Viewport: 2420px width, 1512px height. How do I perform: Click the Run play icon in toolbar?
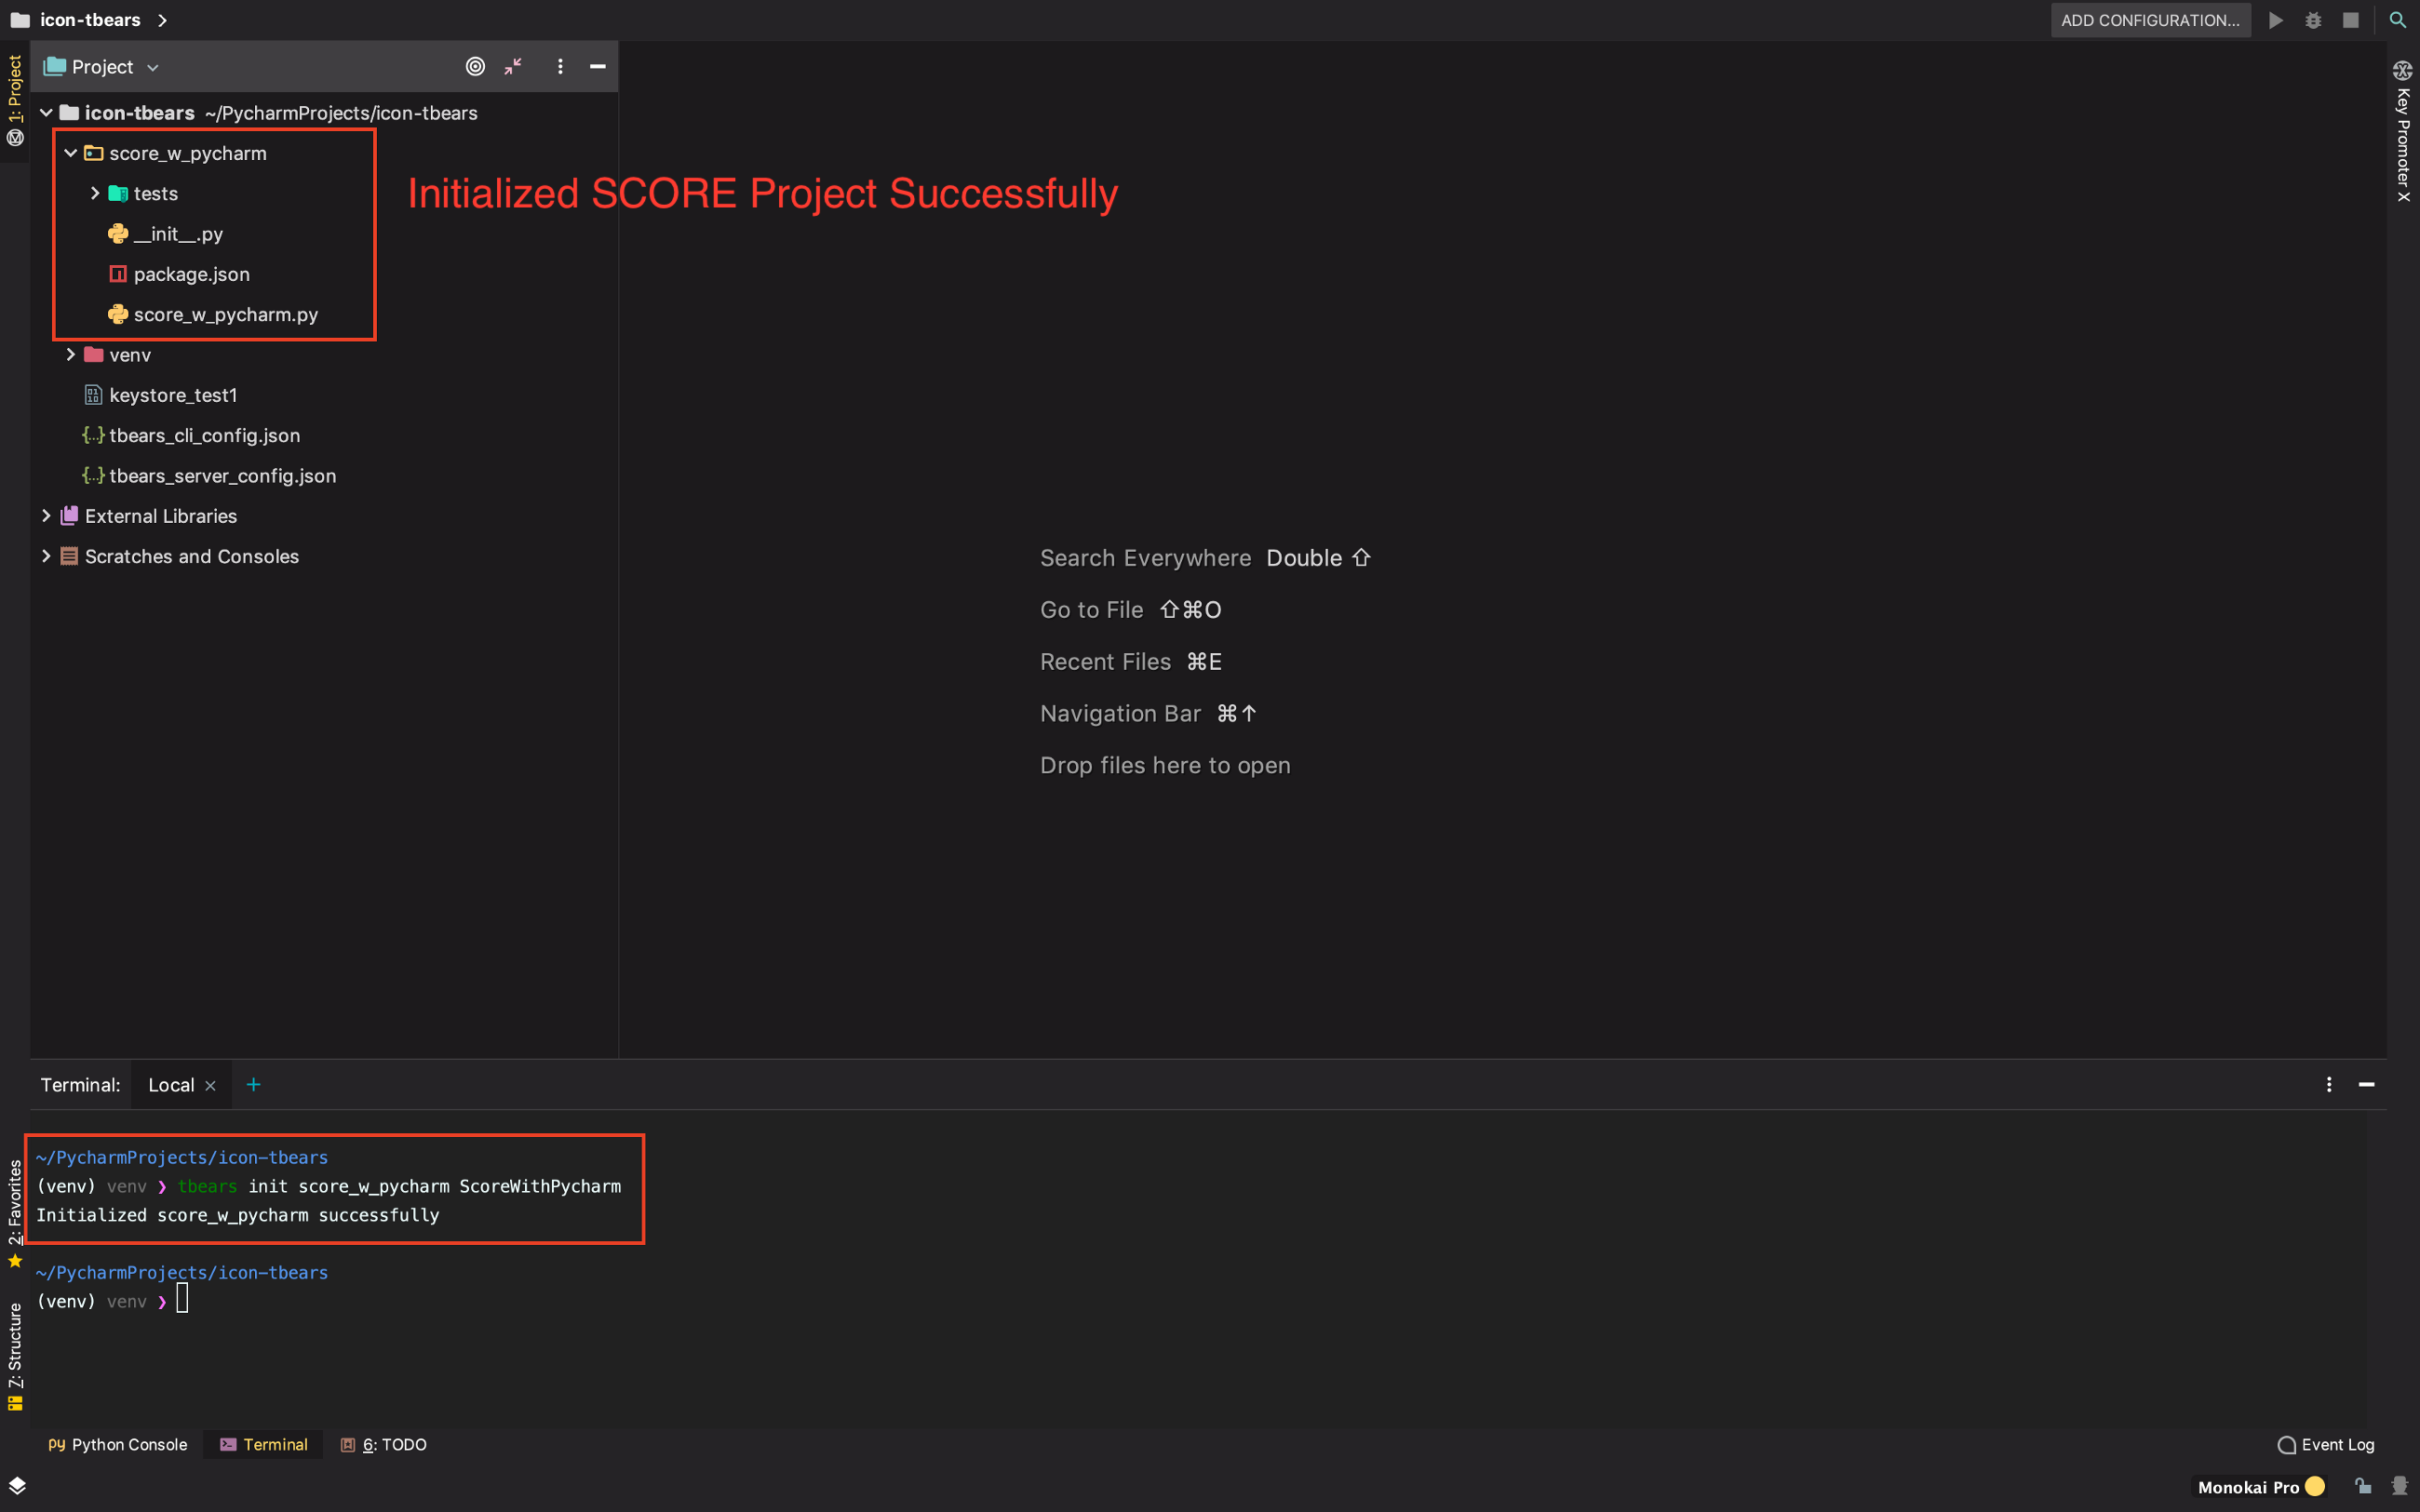tap(2275, 20)
